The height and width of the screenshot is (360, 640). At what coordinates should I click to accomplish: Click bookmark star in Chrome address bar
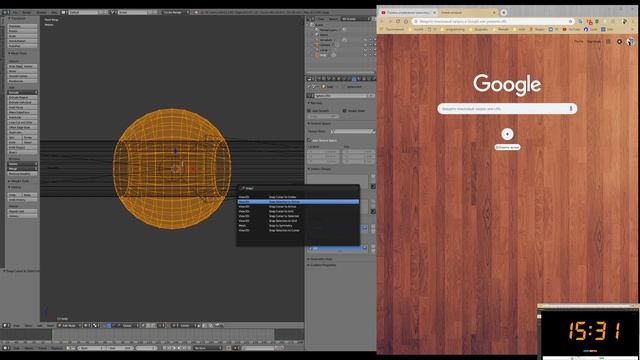(570, 21)
